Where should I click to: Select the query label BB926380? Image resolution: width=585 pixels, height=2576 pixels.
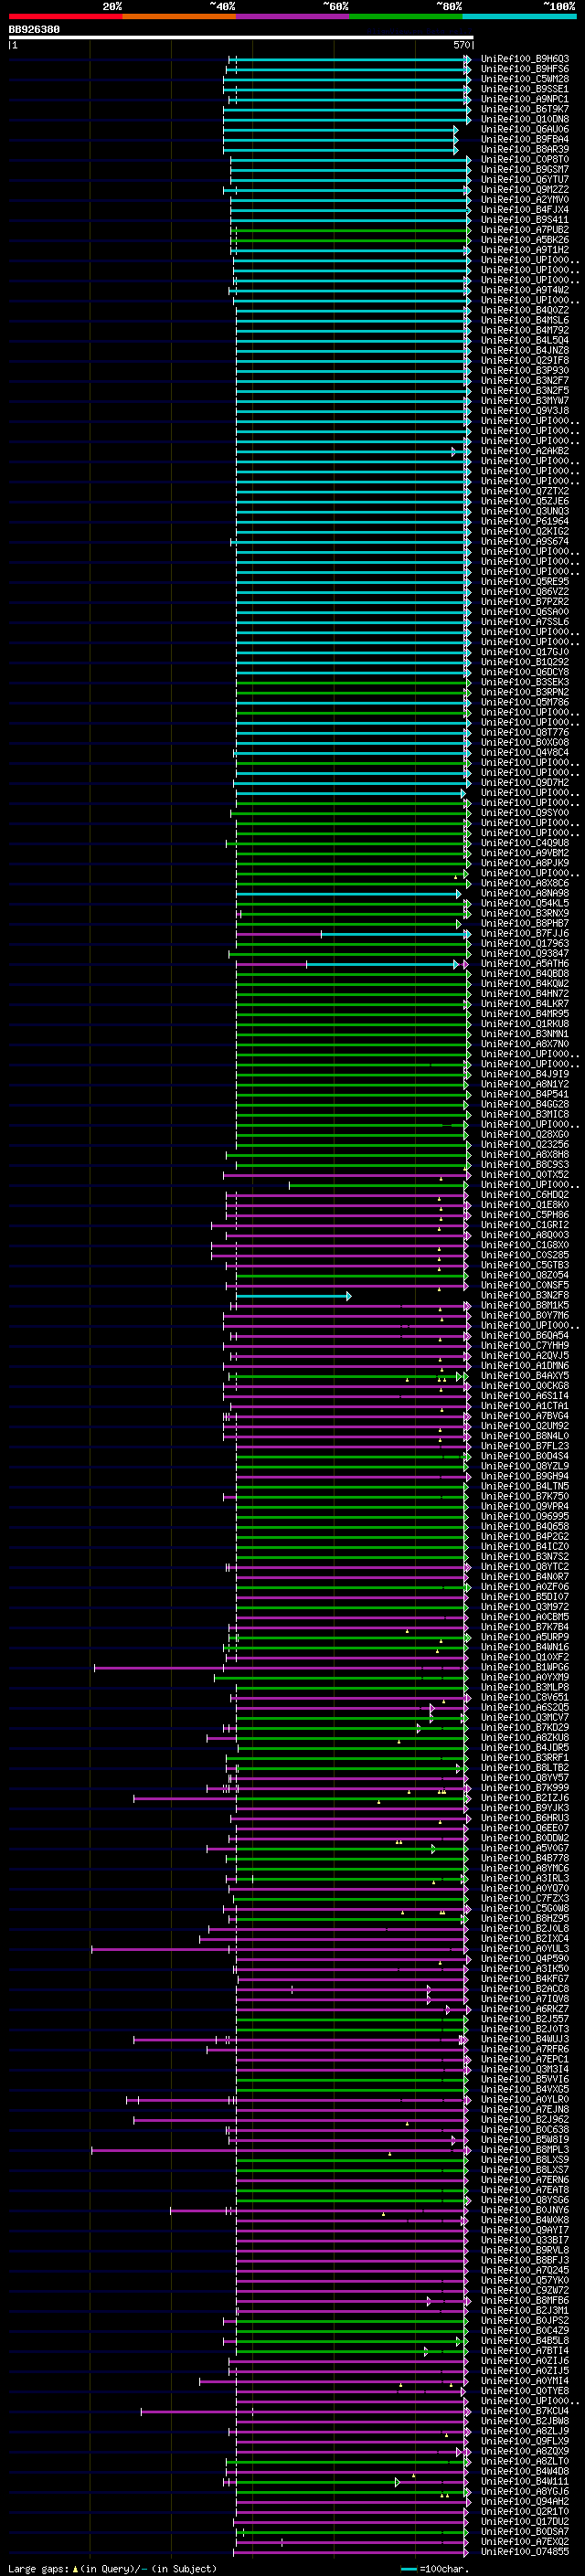click(x=34, y=30)
